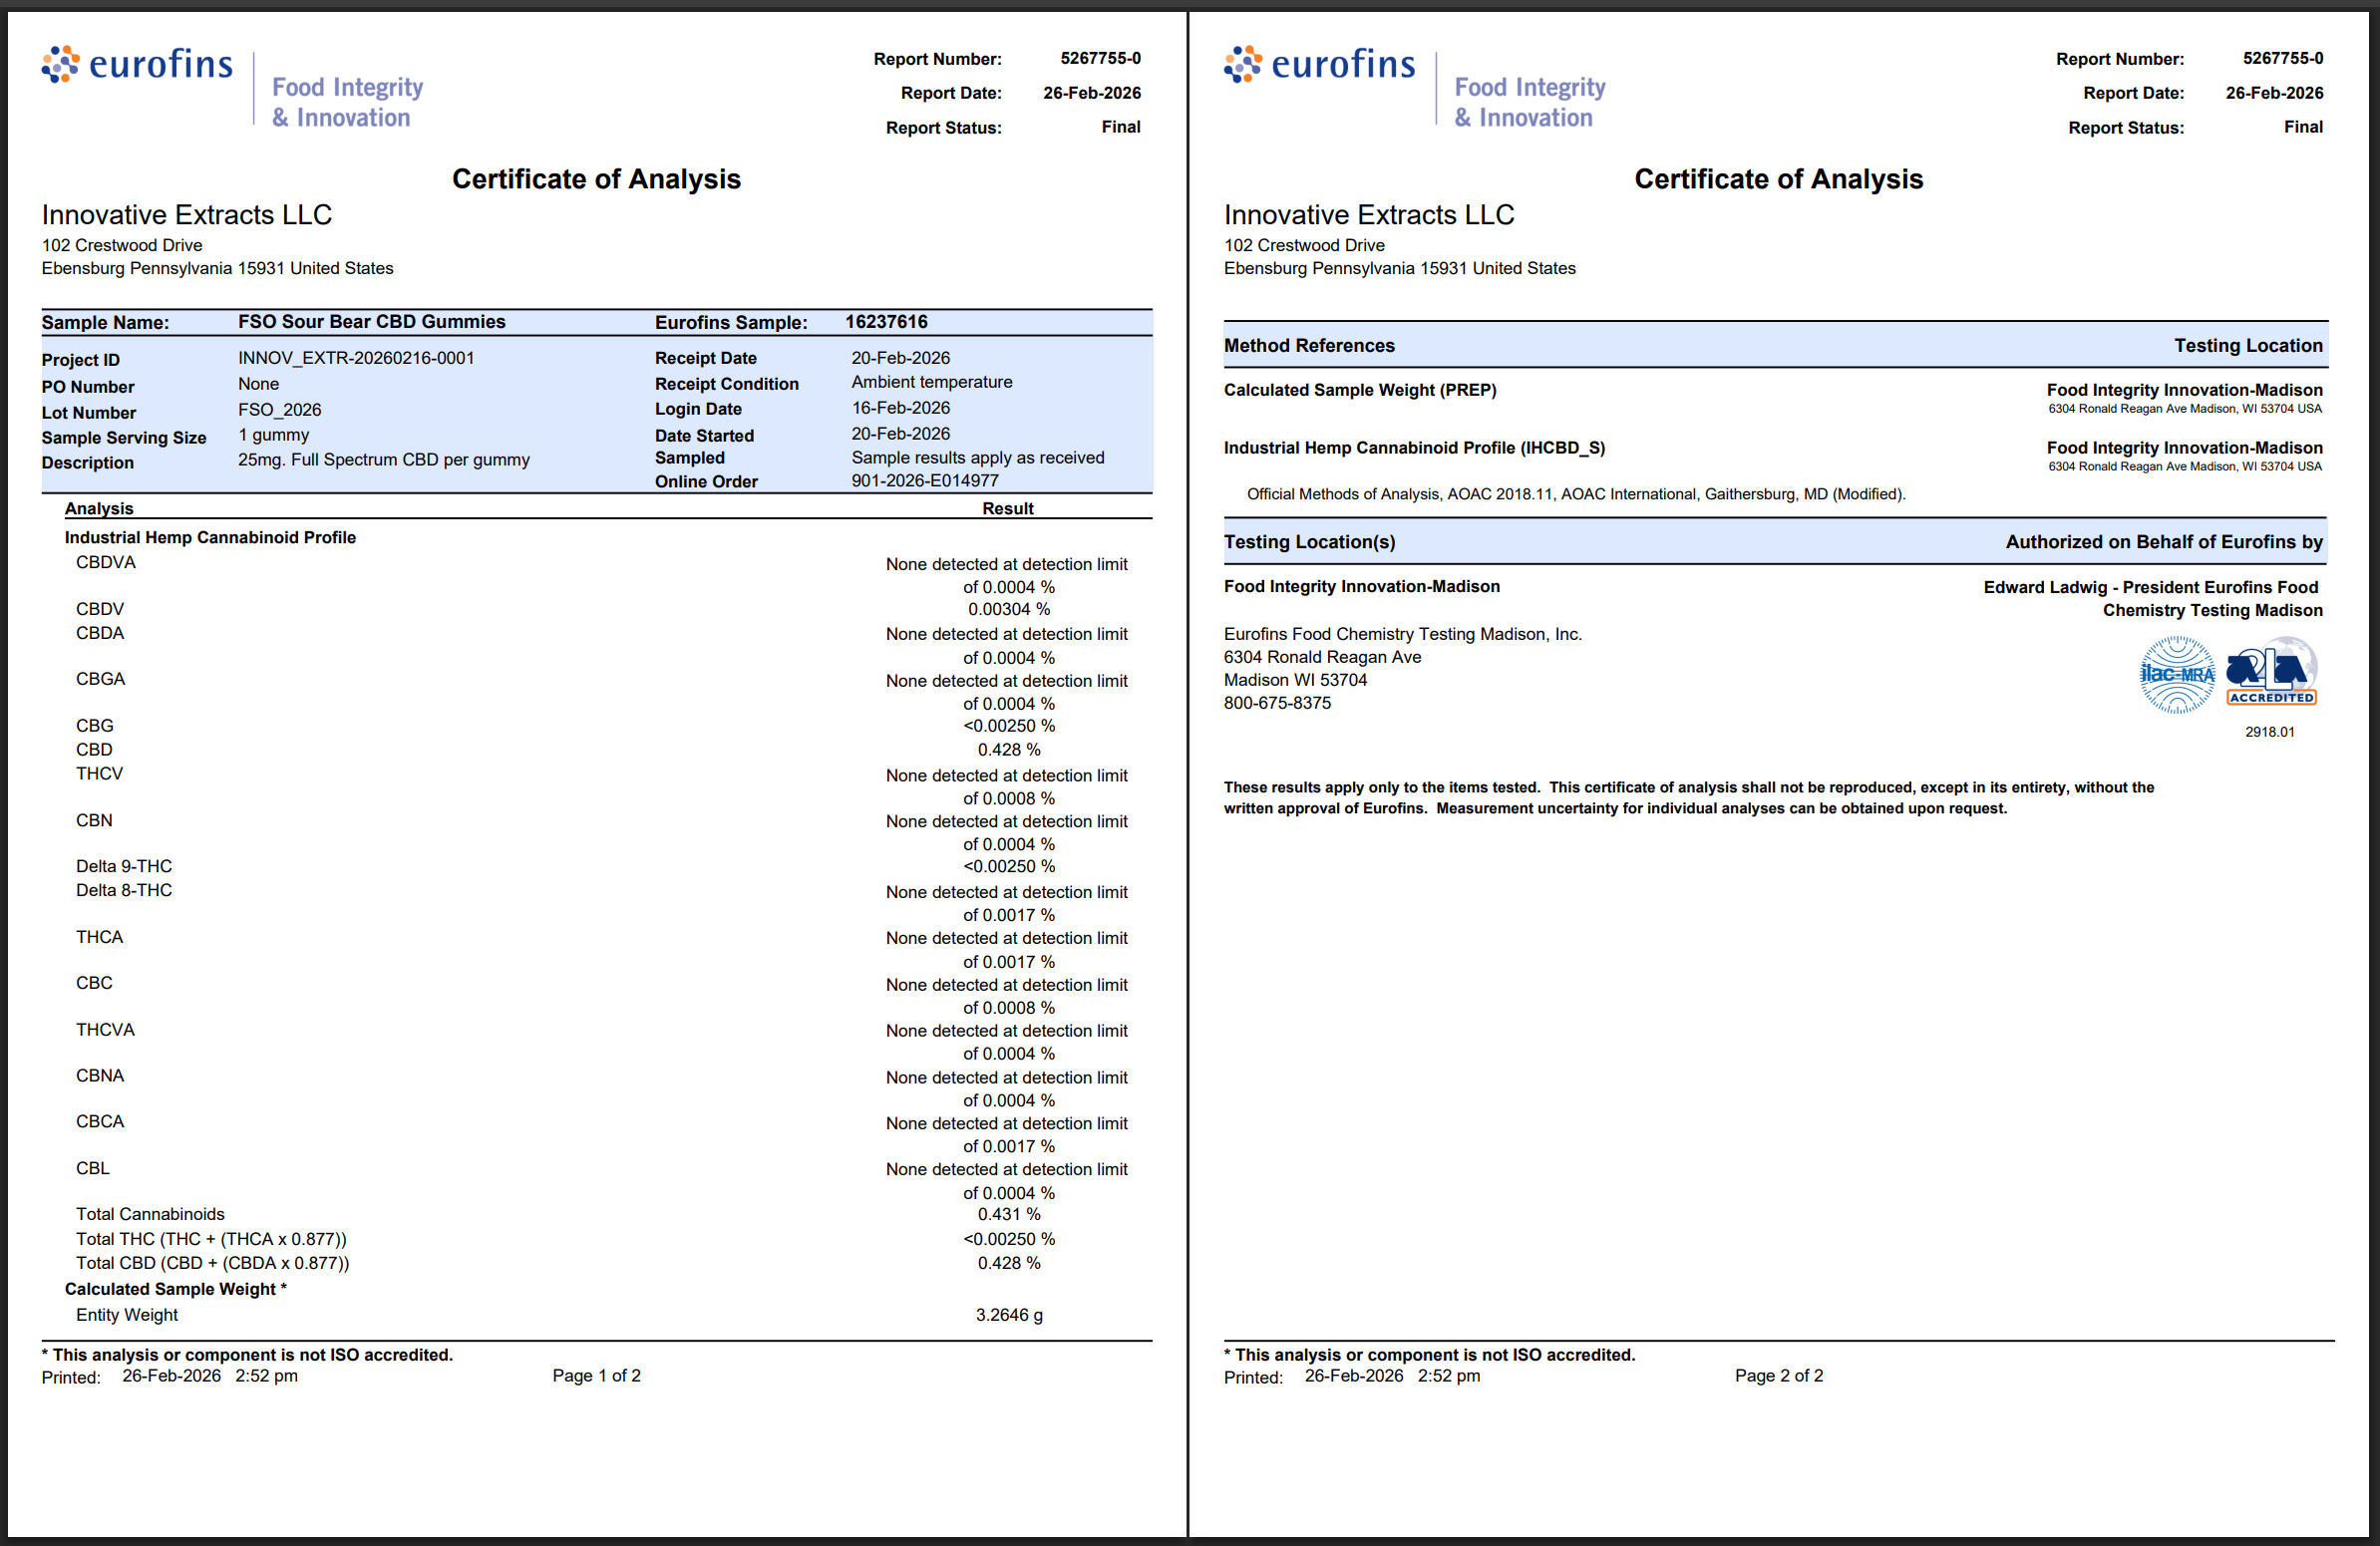
Task: Click the Page 2 of 2 footer label
Action: click(x=1778, y=1376)
